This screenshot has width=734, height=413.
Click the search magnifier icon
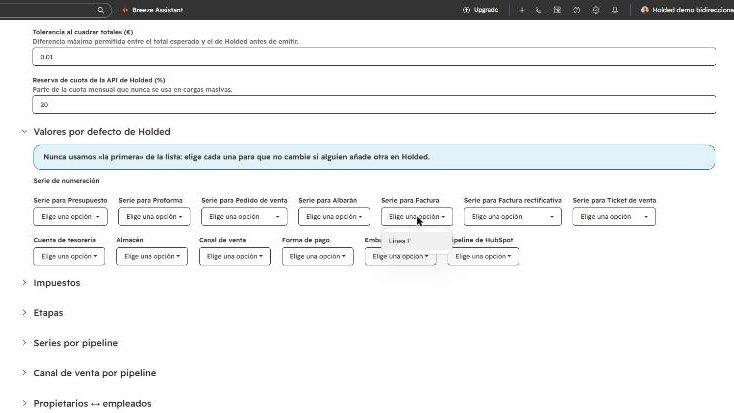pyautogui.click(x=100, y=10)
